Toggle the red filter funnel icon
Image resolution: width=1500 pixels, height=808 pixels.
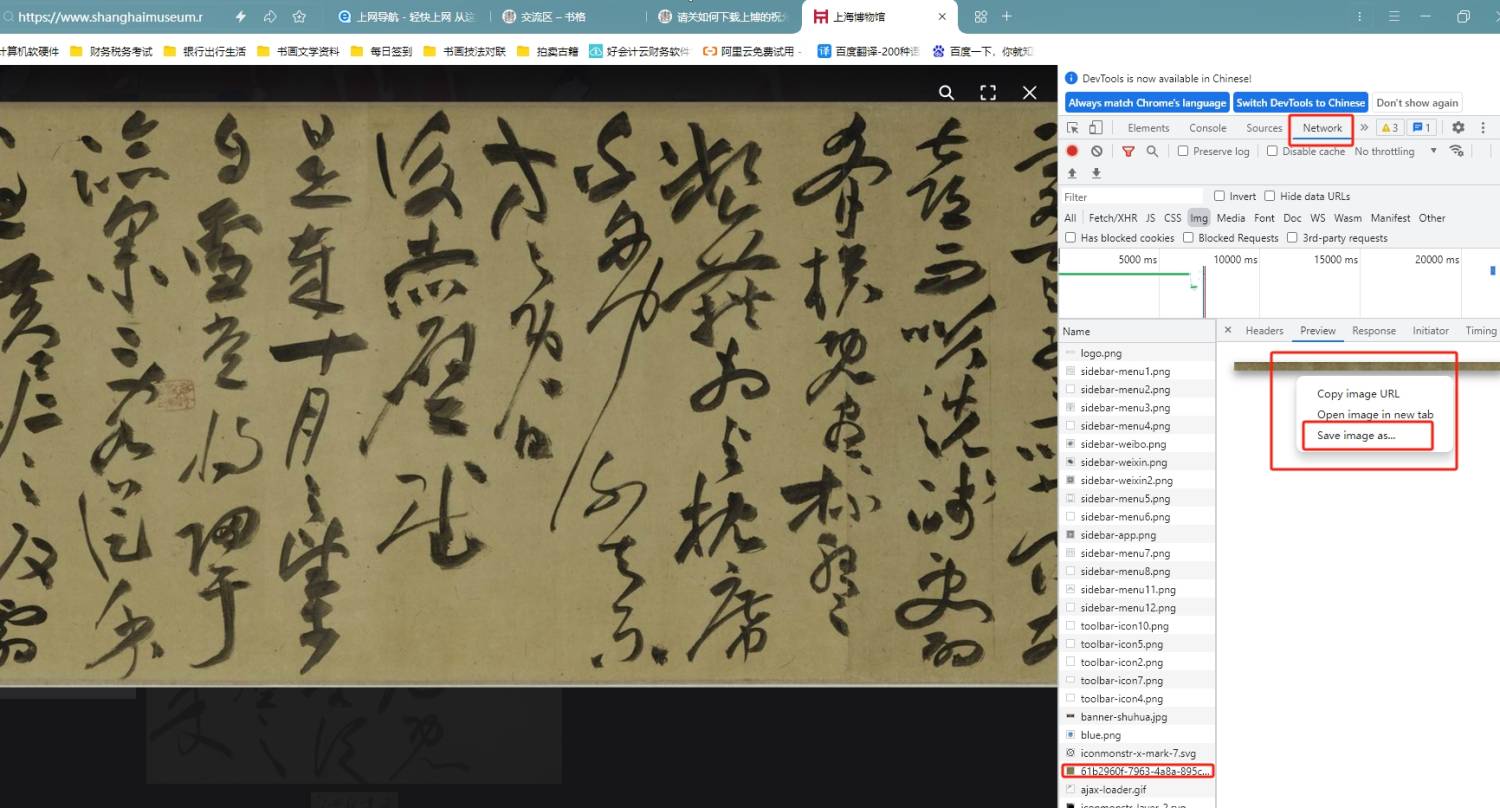coord(1128,151)
